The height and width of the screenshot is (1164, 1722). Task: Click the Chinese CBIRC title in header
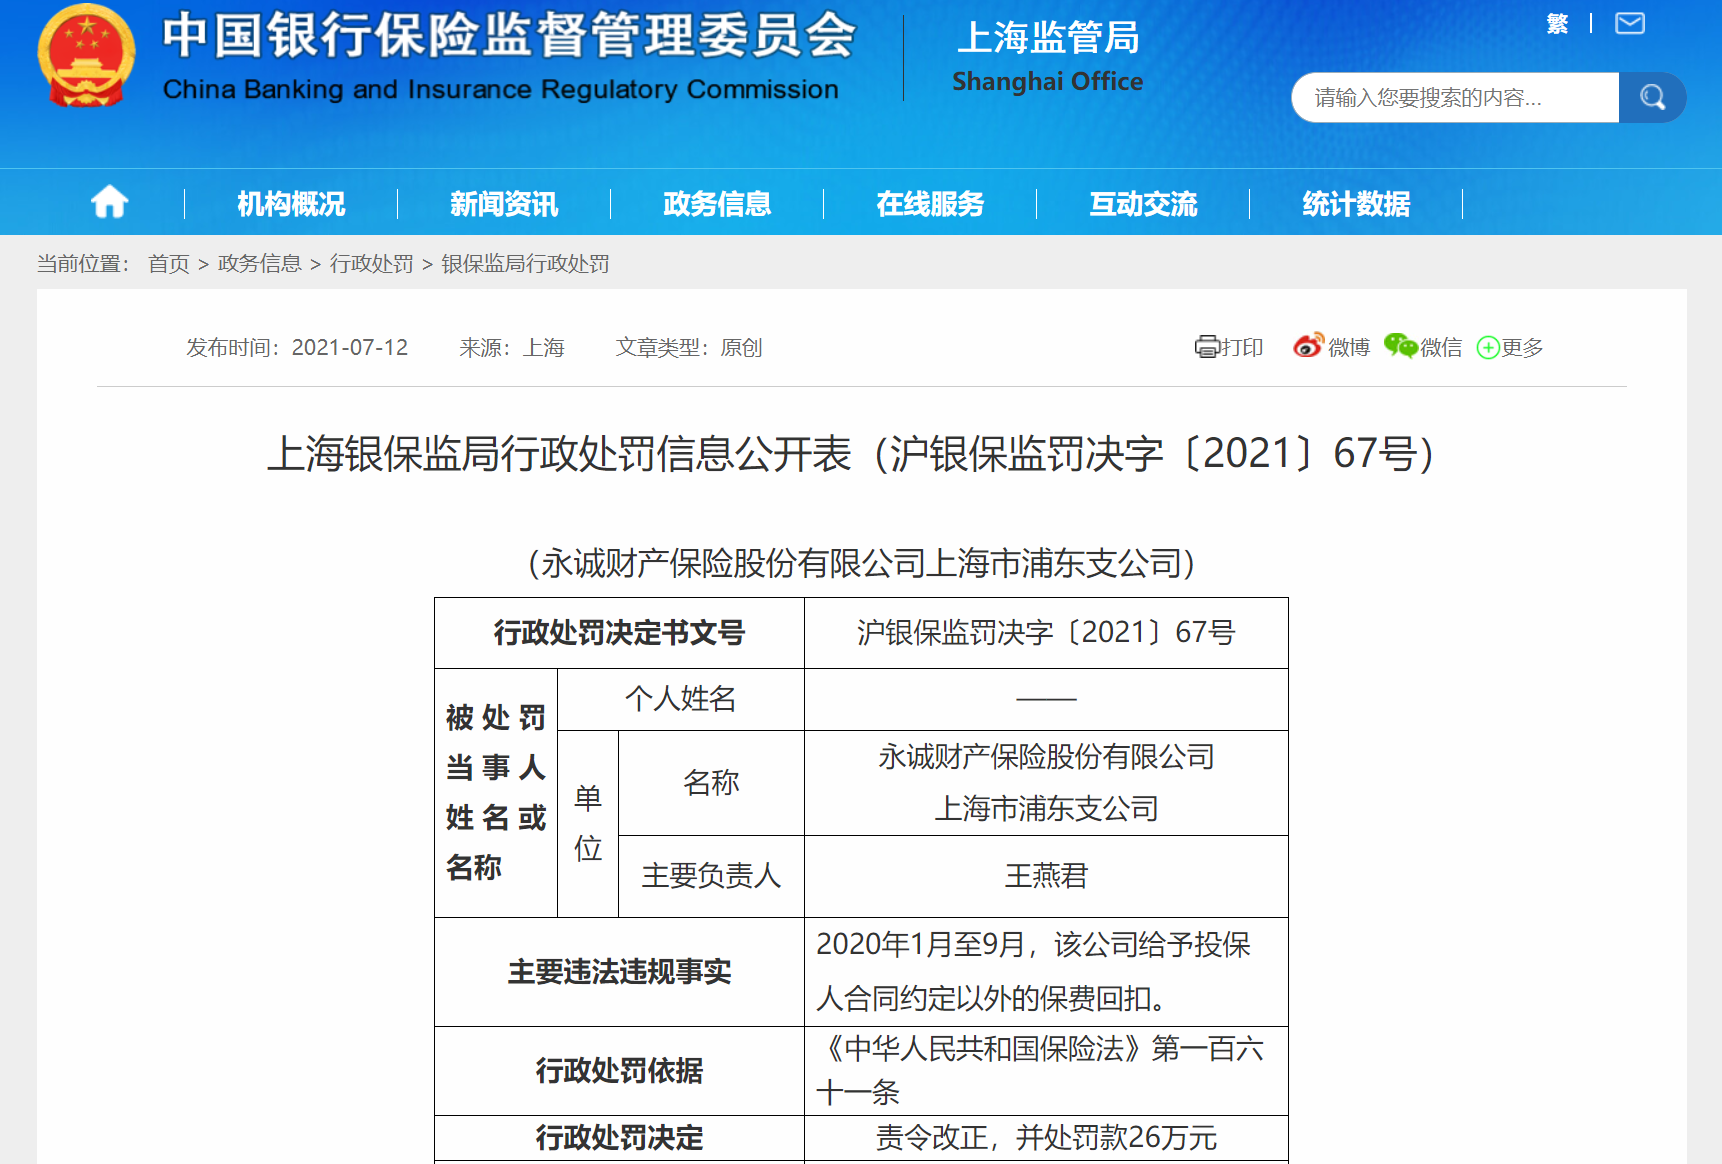(x=509, y=36)
